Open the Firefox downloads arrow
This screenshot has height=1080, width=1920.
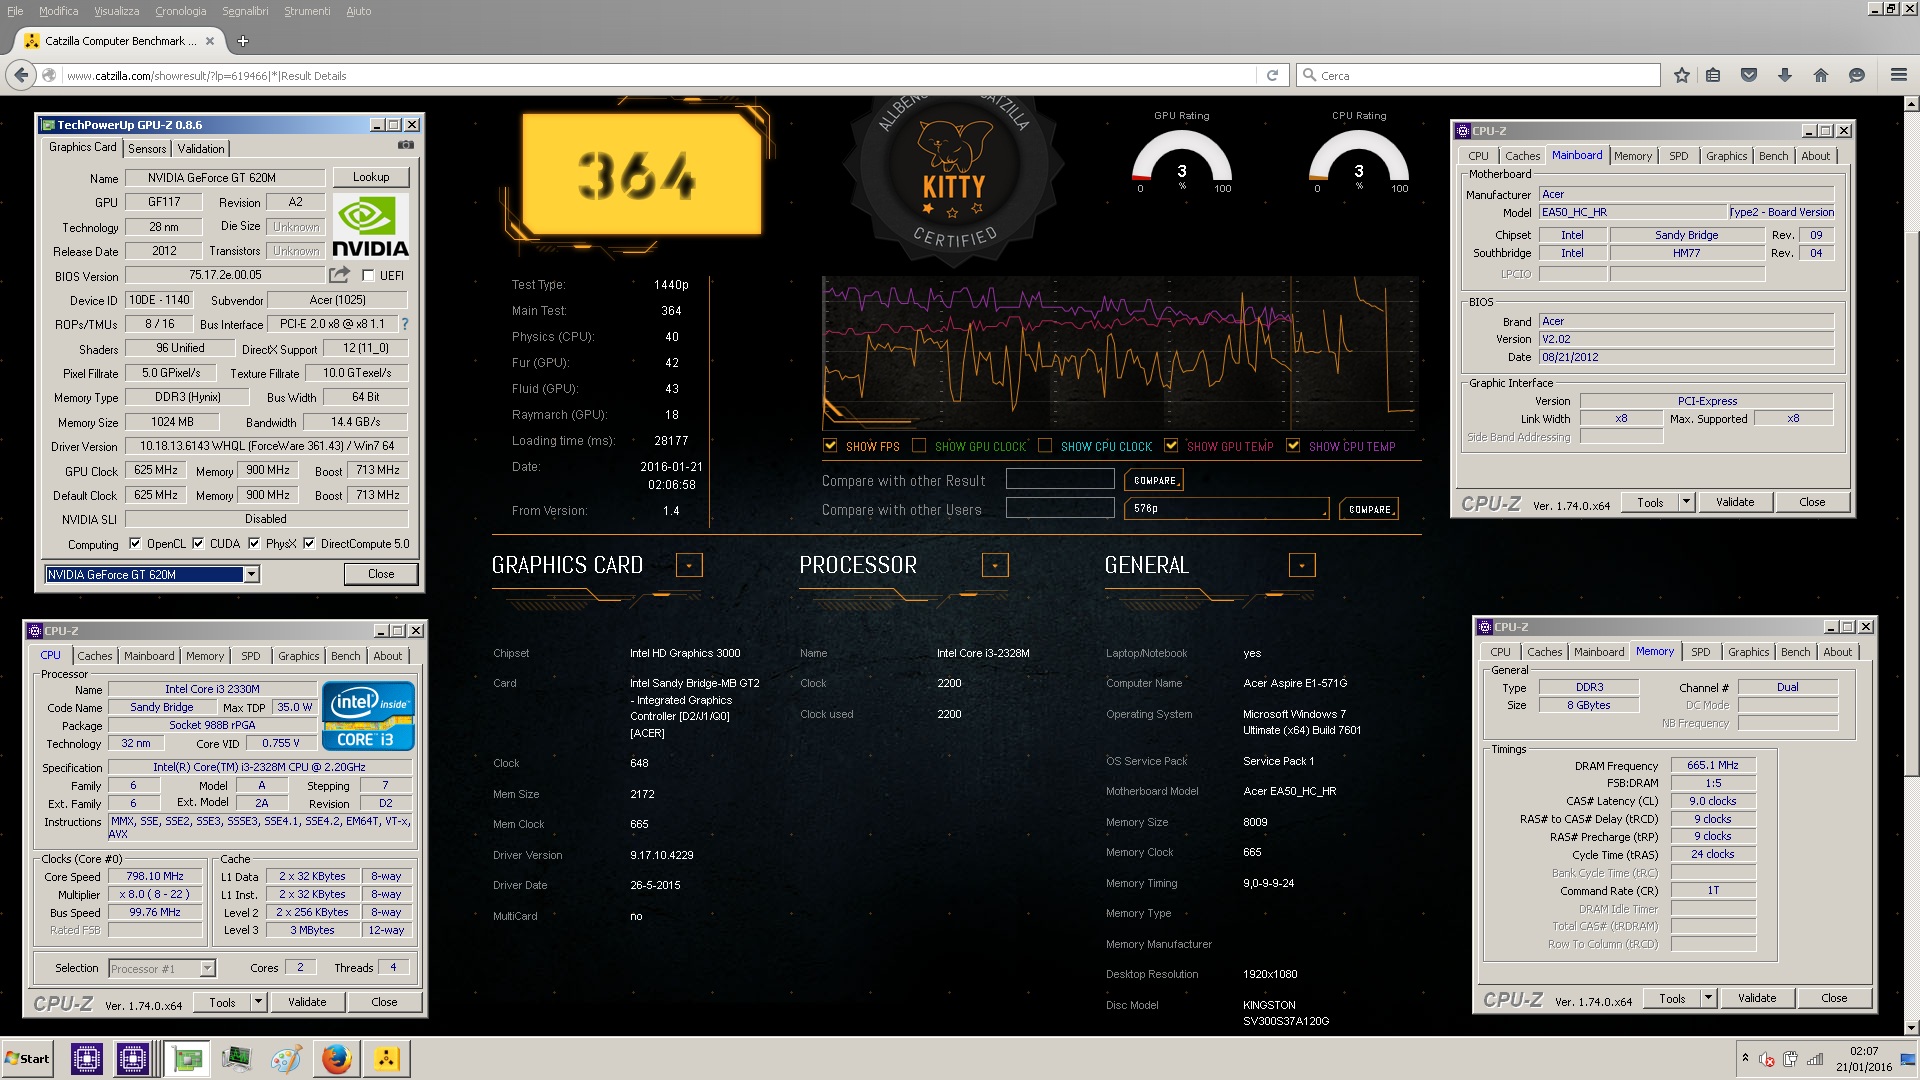1785,75
